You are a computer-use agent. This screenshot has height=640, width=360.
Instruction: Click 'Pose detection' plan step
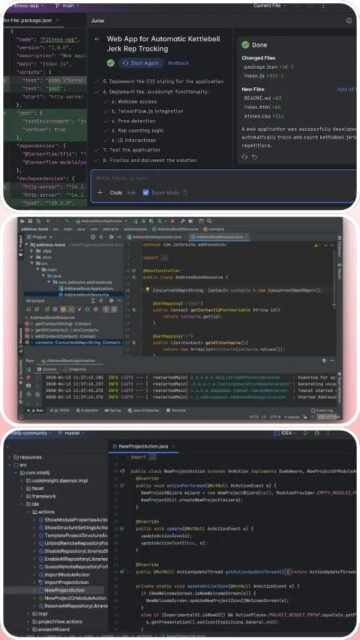tap(133, 121)
